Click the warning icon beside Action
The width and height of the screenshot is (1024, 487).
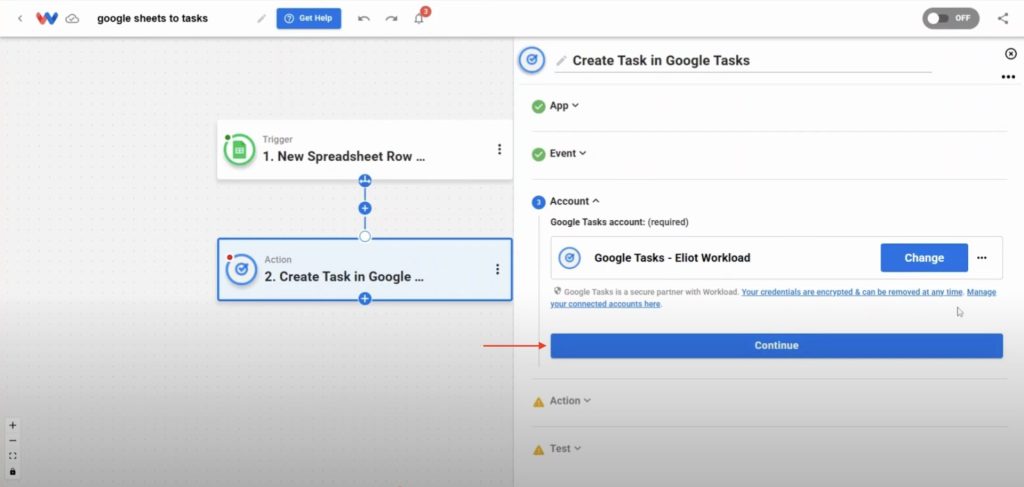click(x=538, y=401)
